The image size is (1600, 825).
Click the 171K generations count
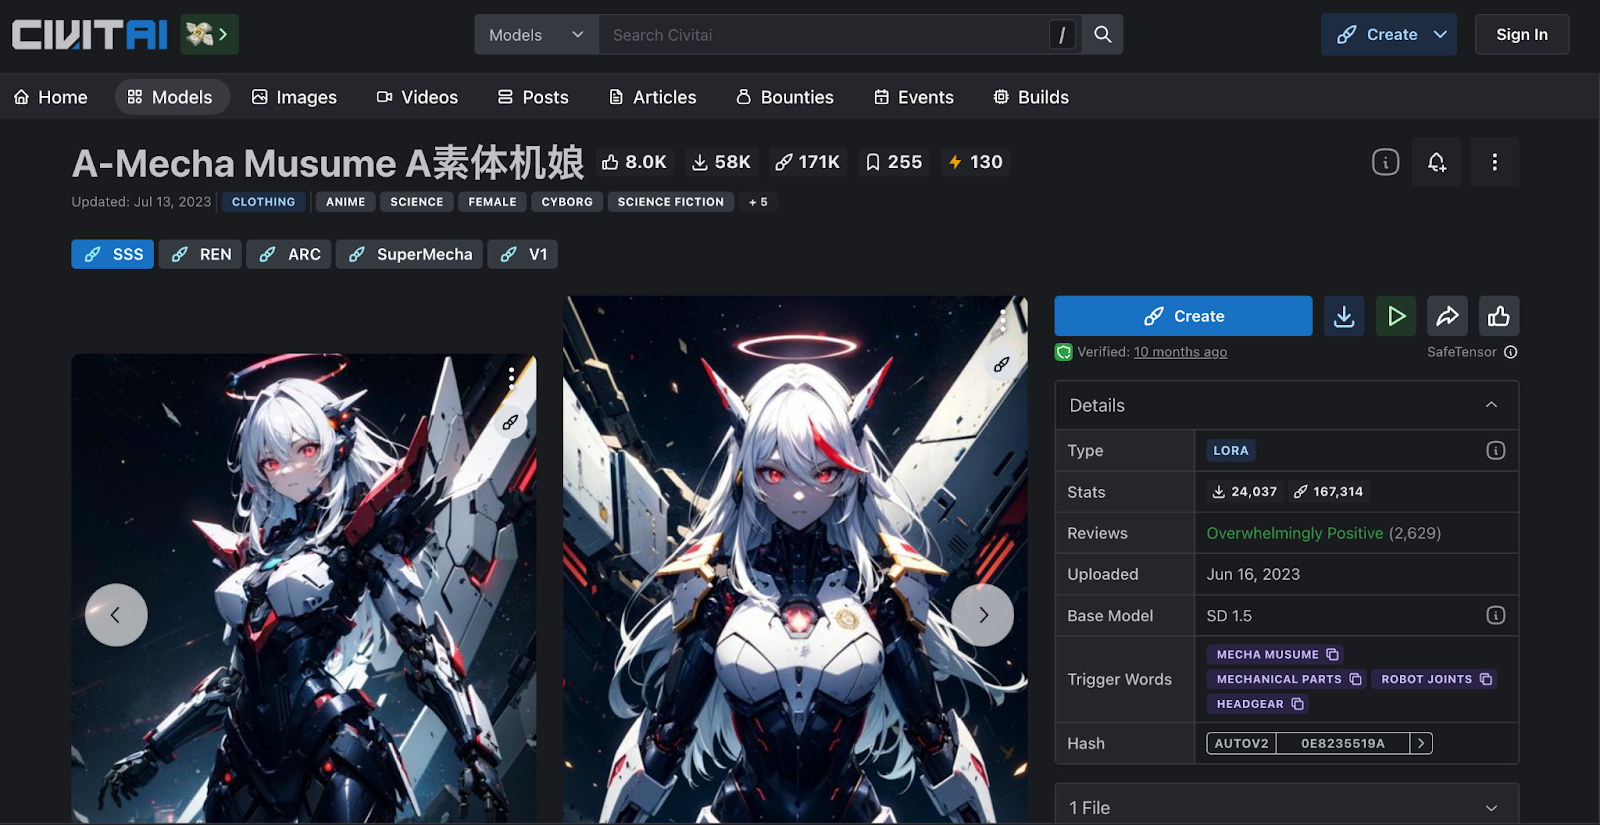807,162
